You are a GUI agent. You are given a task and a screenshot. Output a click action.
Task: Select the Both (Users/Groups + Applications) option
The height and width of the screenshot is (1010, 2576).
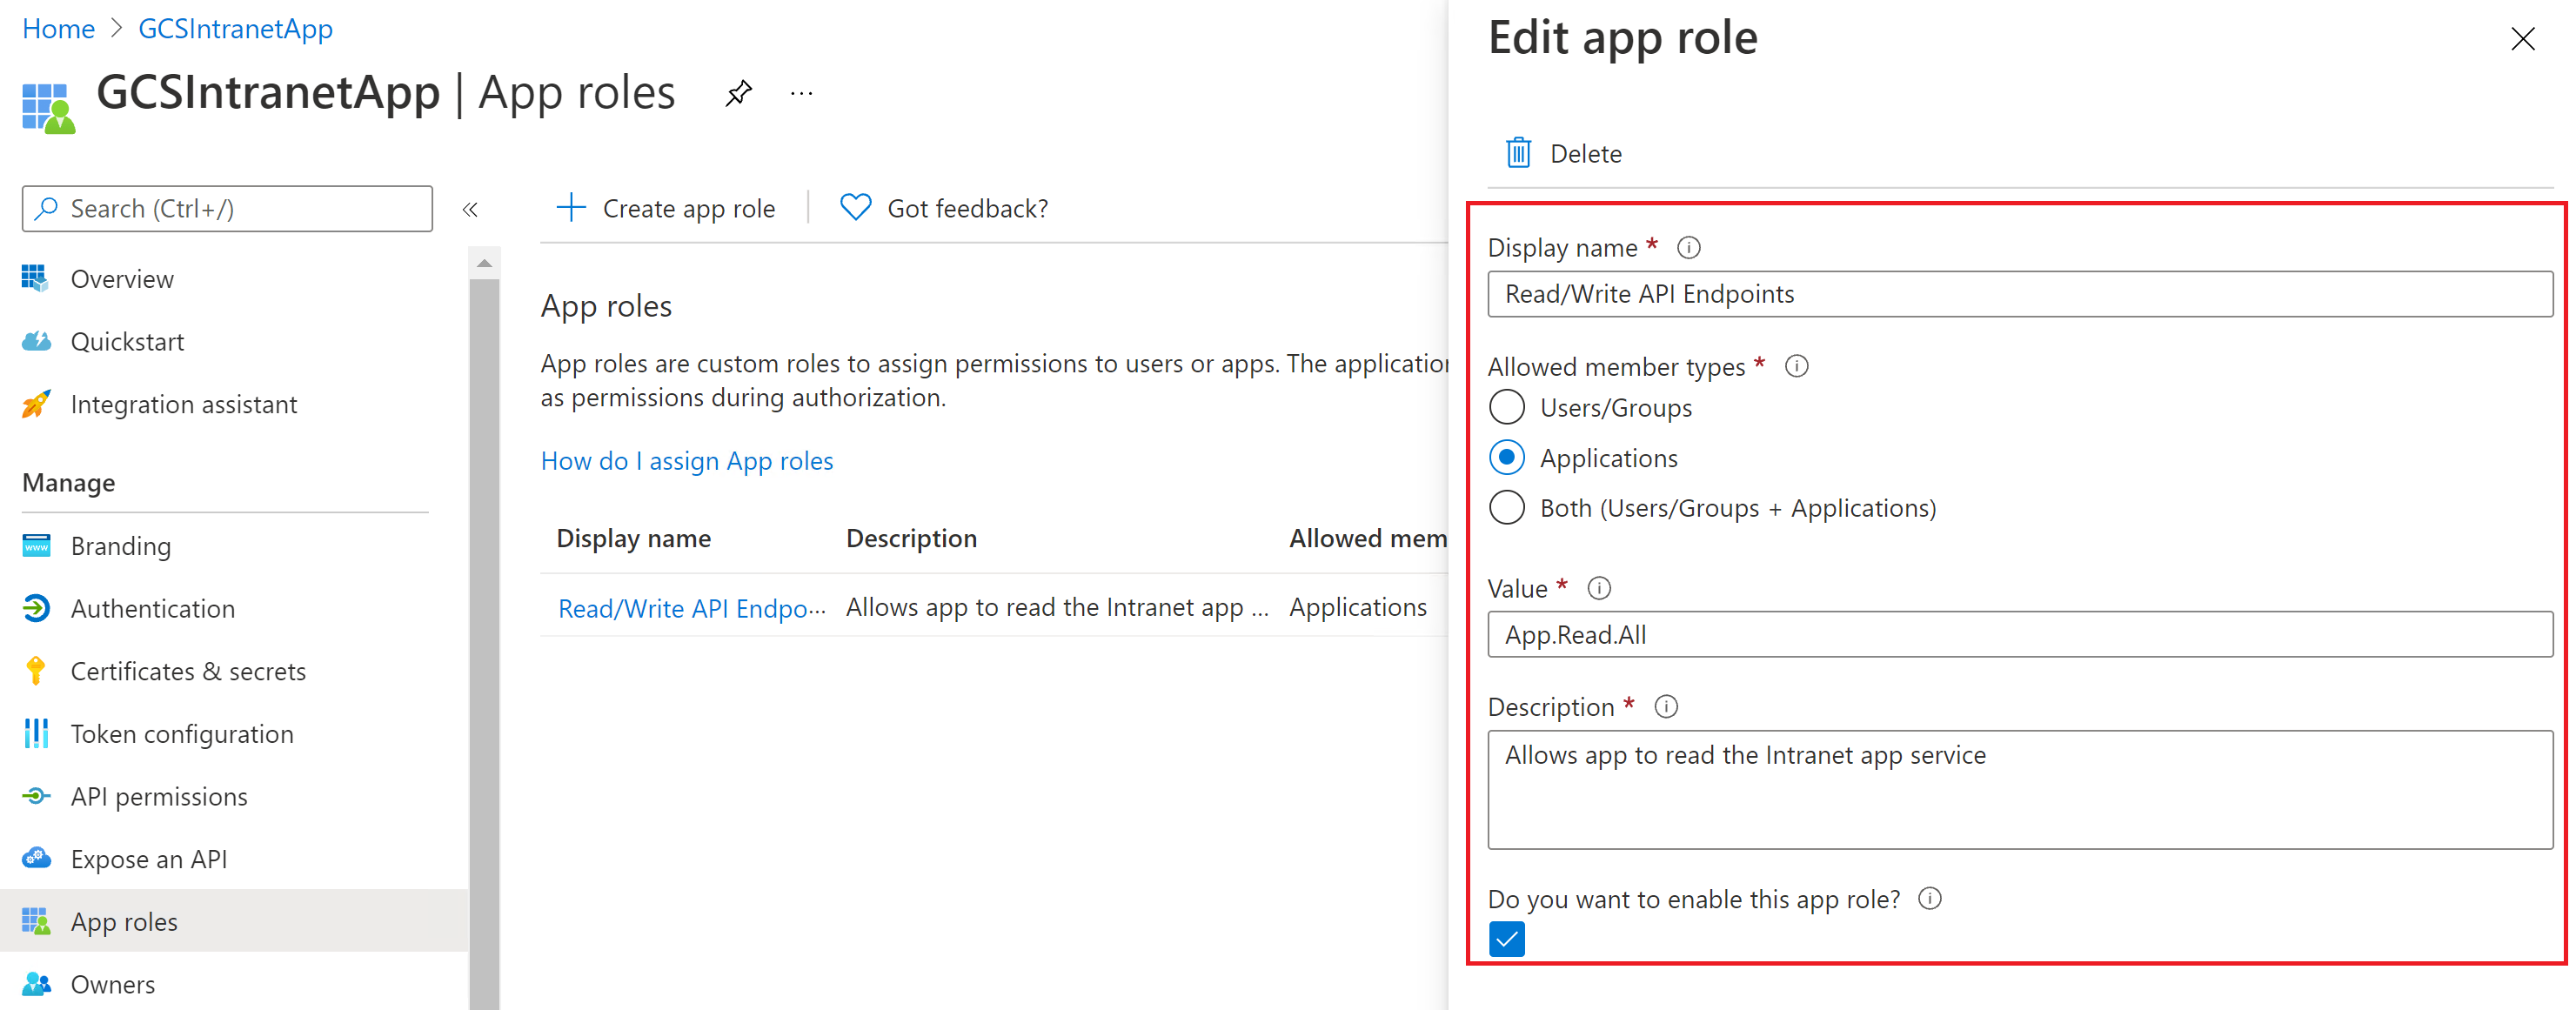pos(1507,508)
